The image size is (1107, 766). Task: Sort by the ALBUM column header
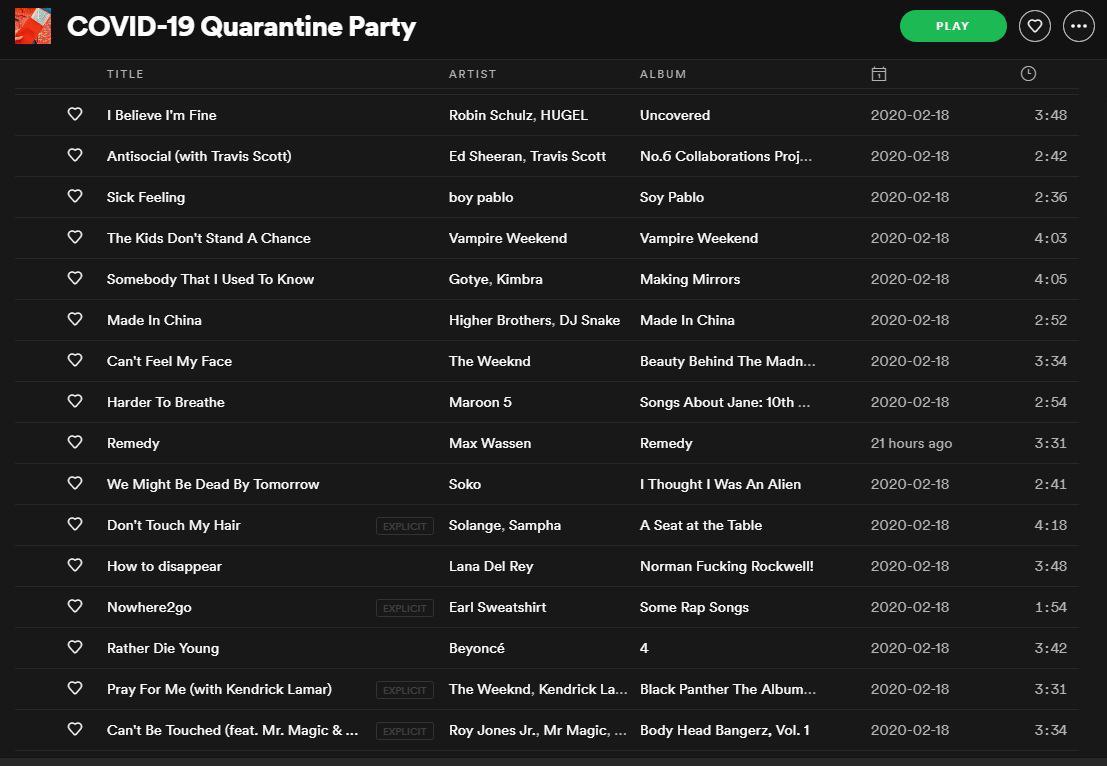click(663, 74)
